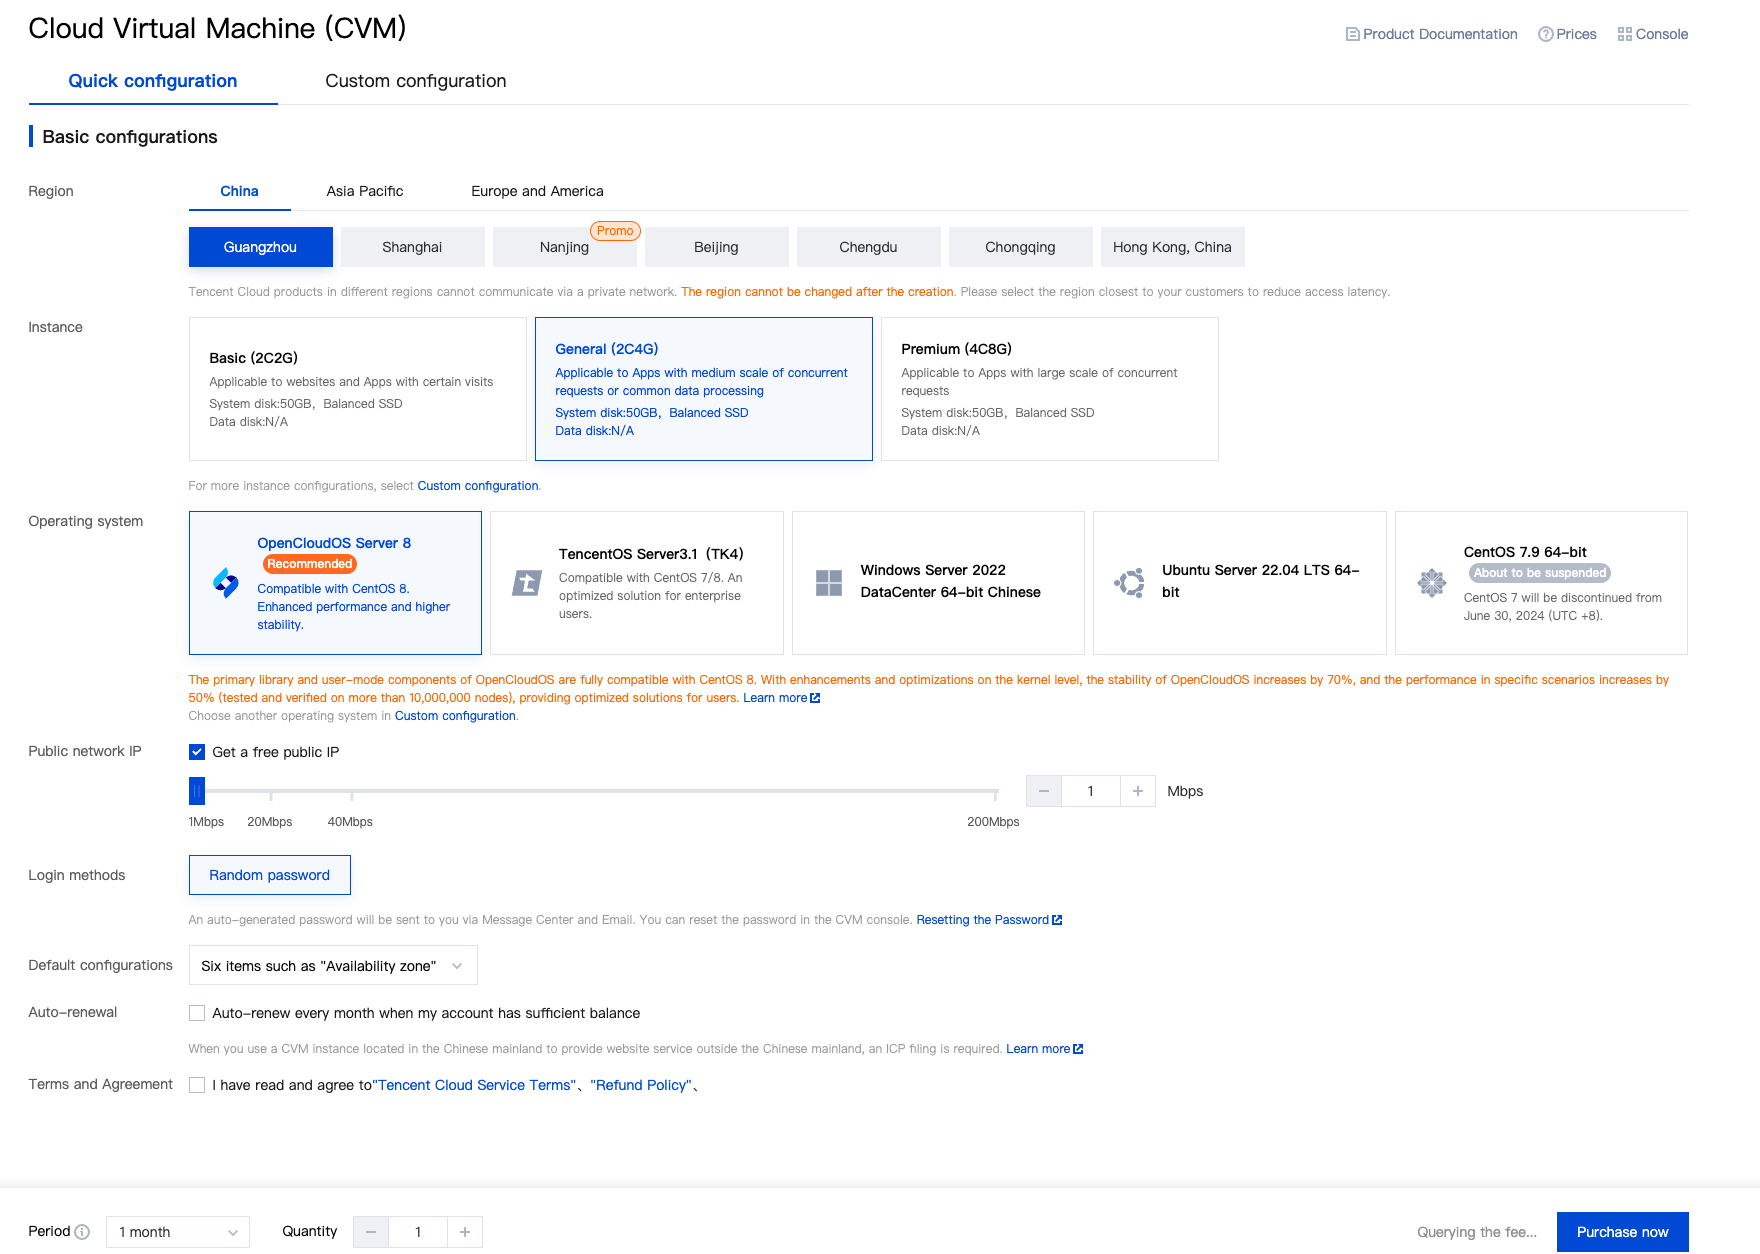
Task: Open Custom configuration link under operating systems
Action: coord(455,716)
